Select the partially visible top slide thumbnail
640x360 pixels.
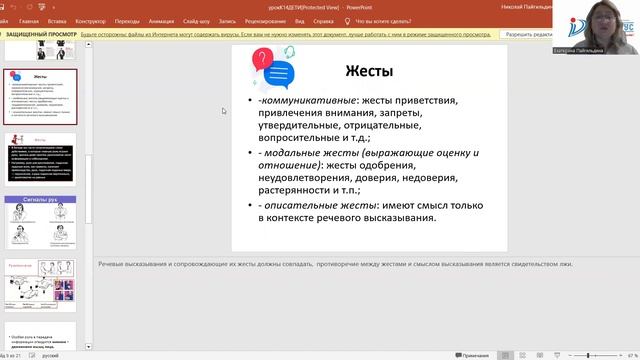[40, 51]
